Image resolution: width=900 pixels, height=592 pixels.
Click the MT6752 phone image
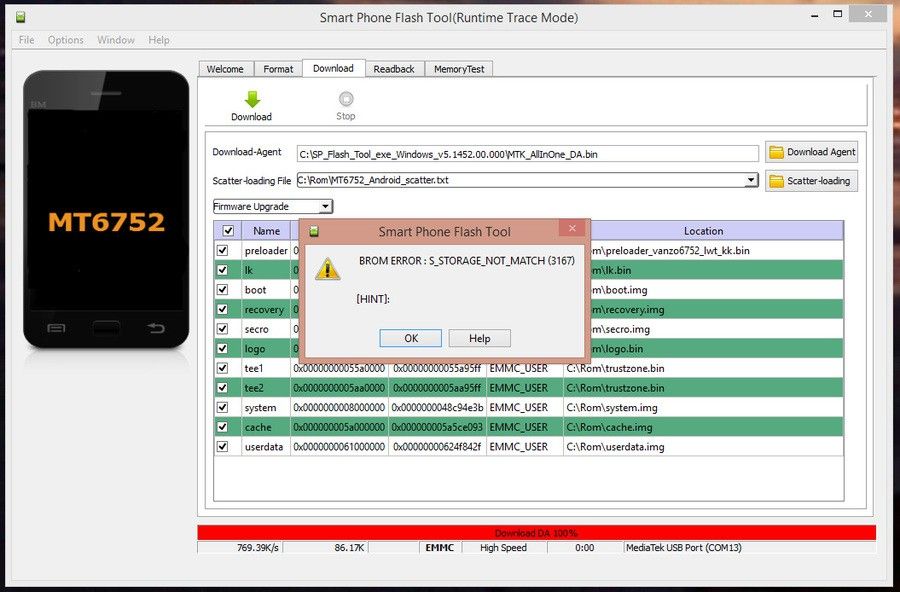106,209
